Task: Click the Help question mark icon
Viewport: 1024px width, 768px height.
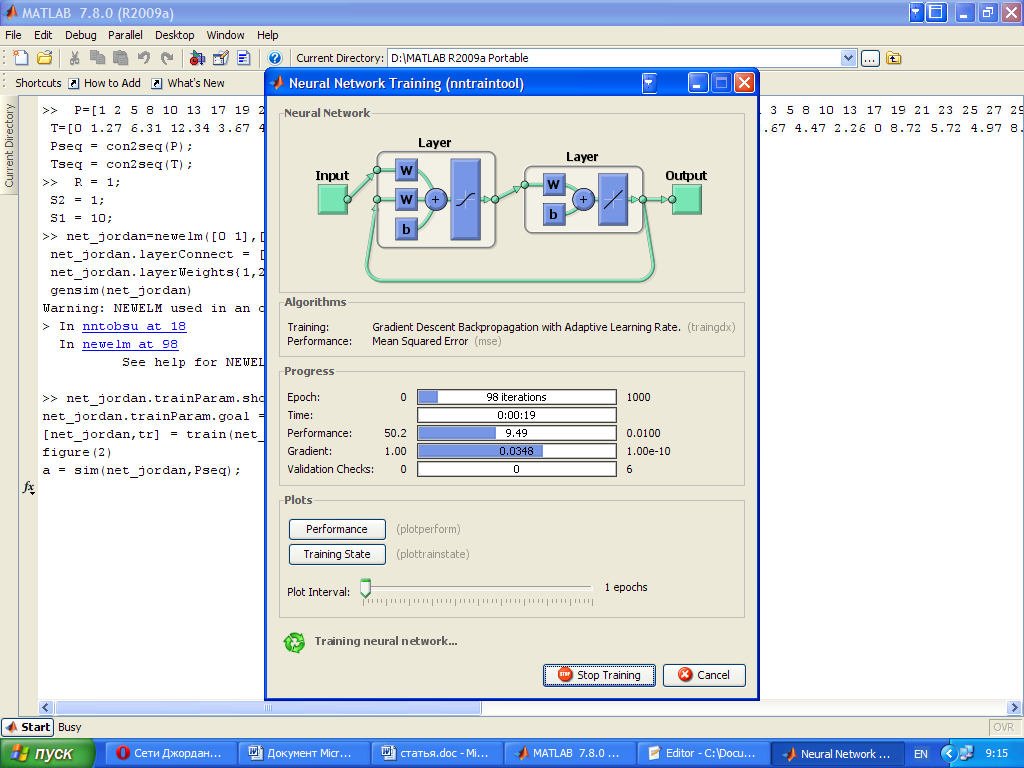Action: (x=275, y=57)
